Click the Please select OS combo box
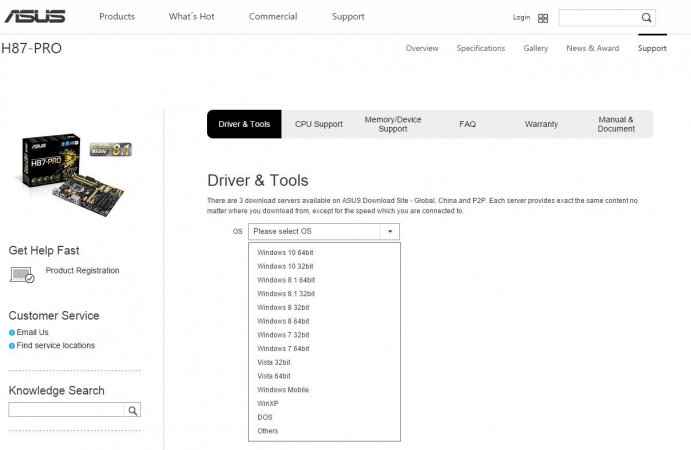Screen dimensions: 691x450 click(x=324, y=231)
